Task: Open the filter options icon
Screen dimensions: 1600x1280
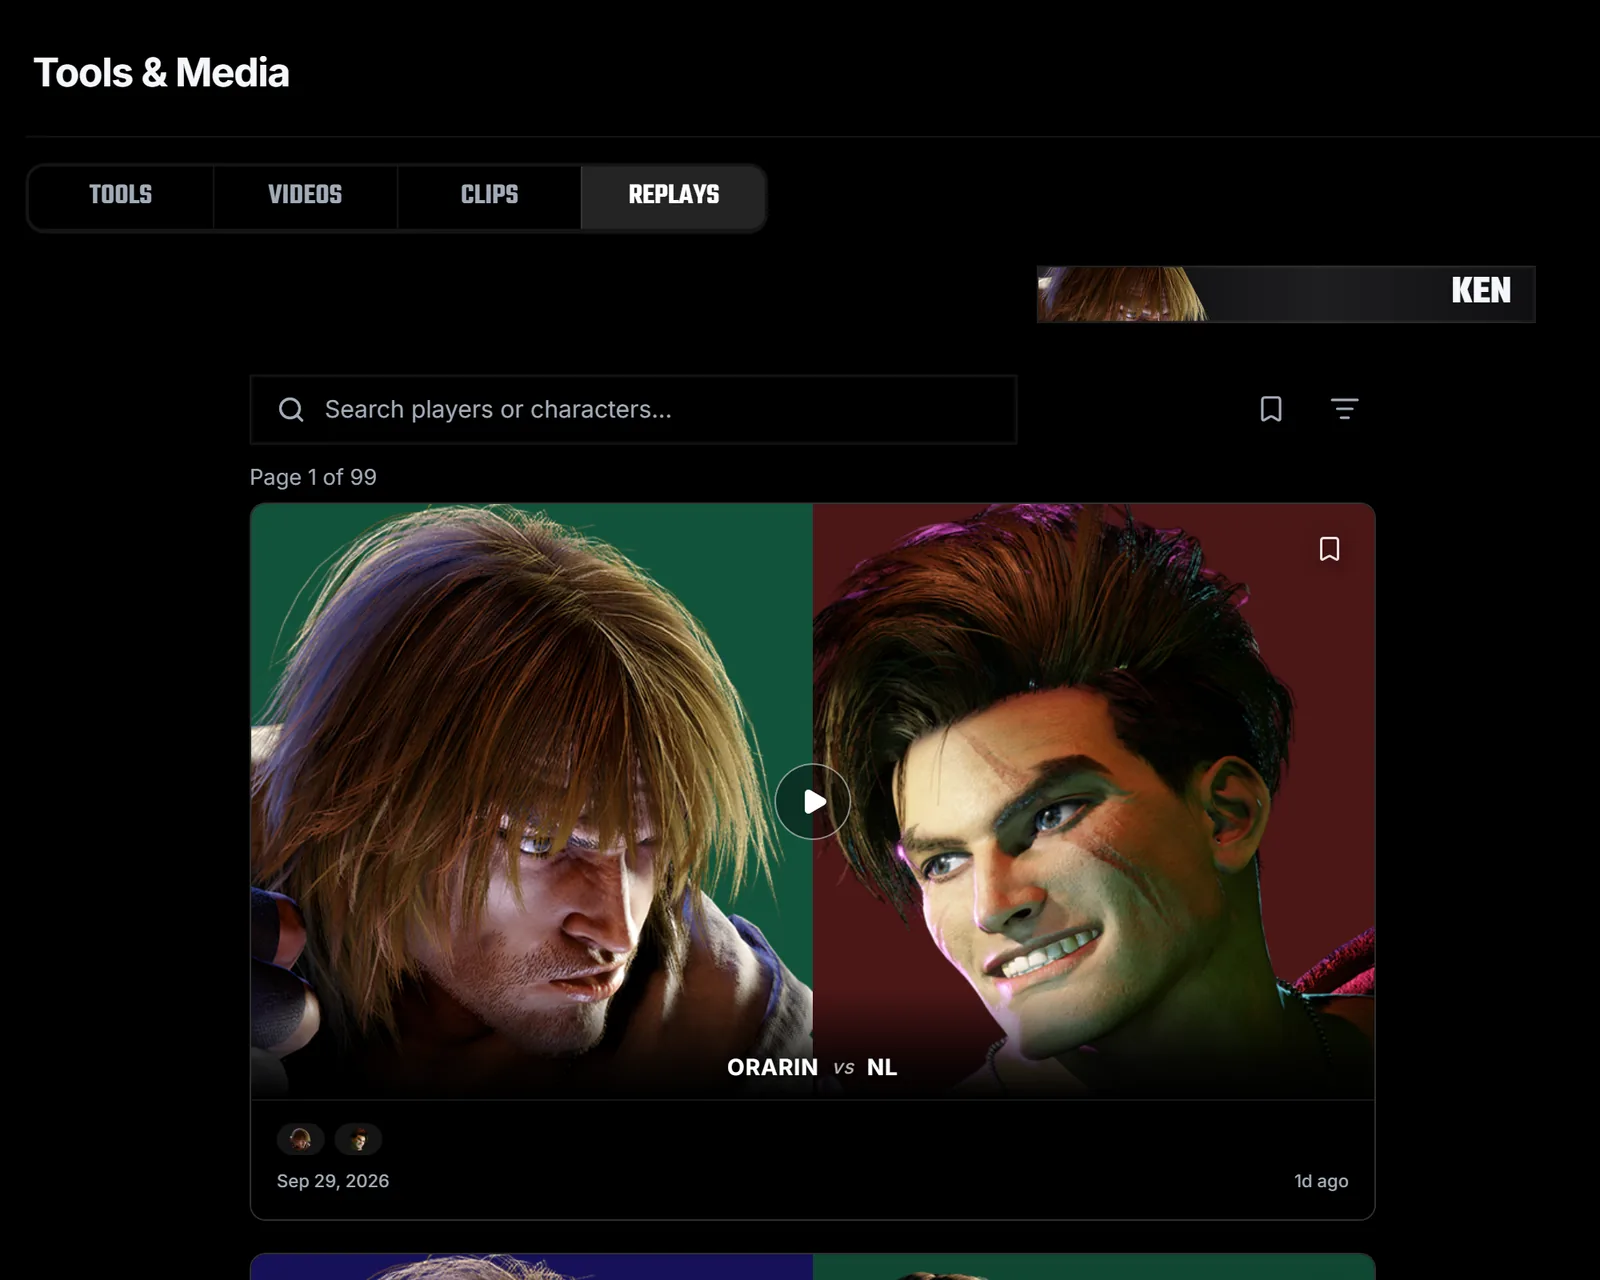Action: point(1344,408)
